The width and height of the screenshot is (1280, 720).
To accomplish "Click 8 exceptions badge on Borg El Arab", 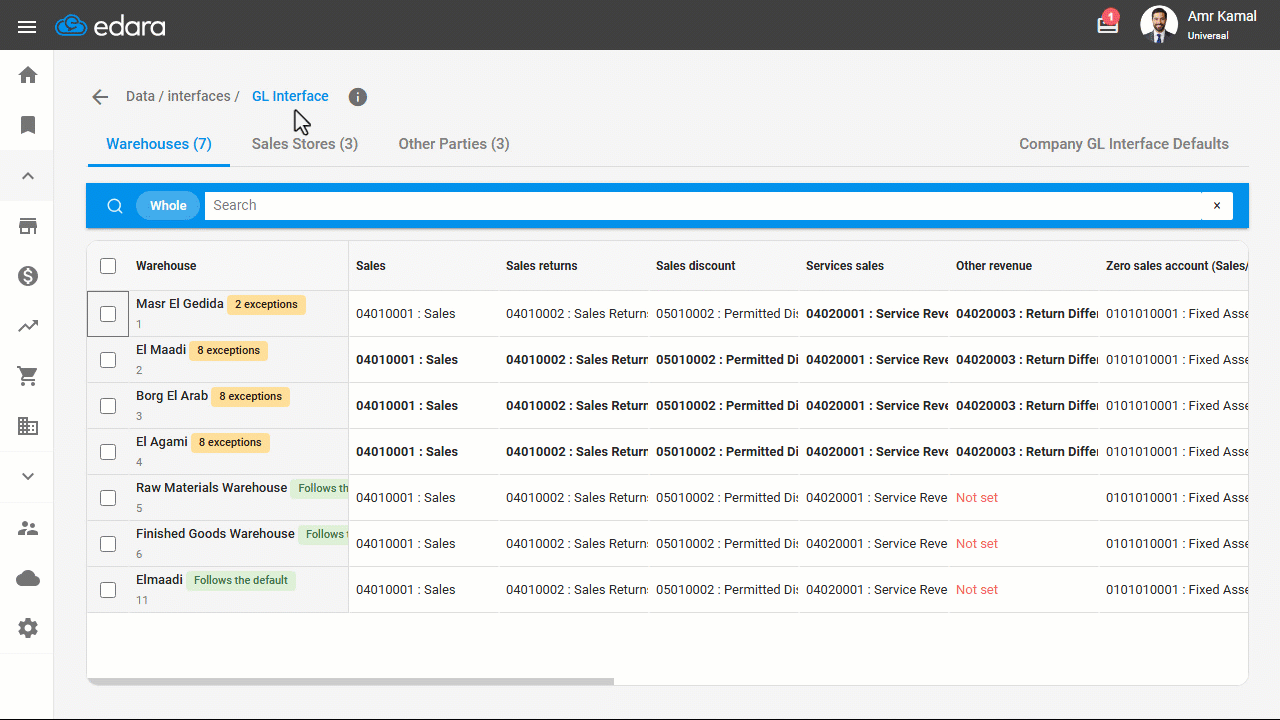I will [250, 396].
